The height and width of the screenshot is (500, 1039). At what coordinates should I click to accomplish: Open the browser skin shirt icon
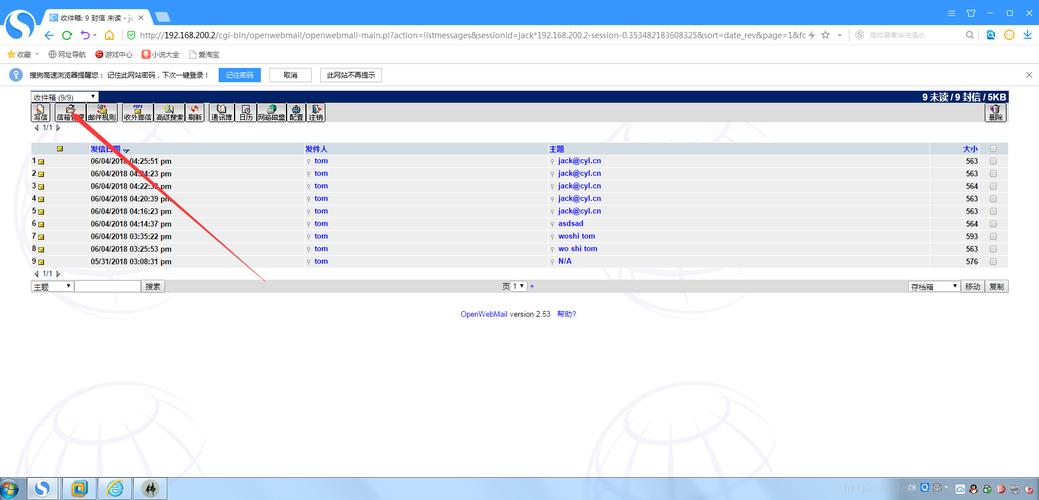(x=971, y=13)
